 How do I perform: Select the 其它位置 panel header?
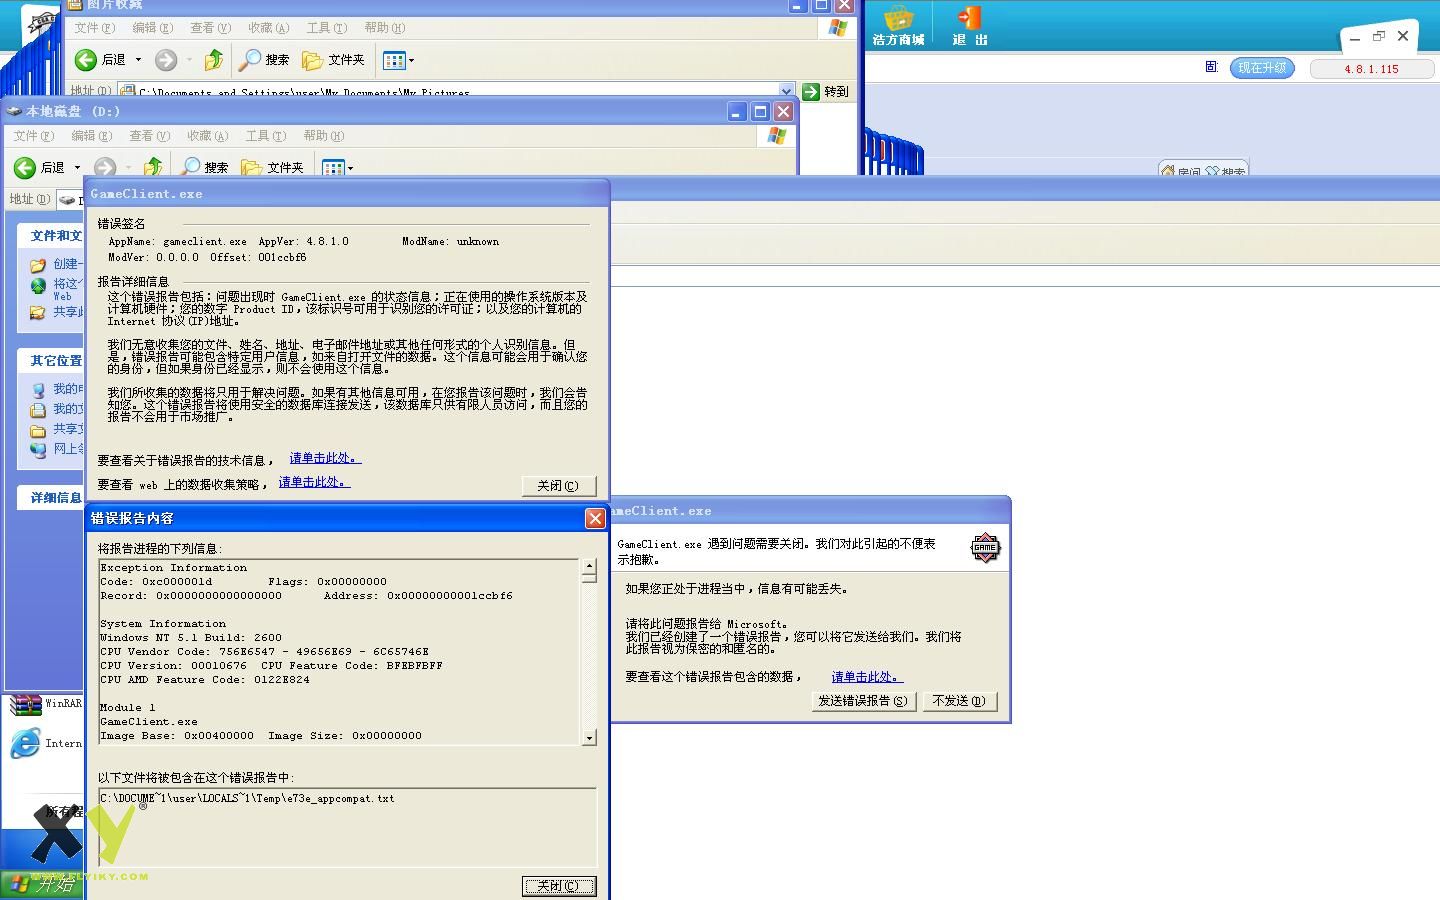(x=51, y=361)
